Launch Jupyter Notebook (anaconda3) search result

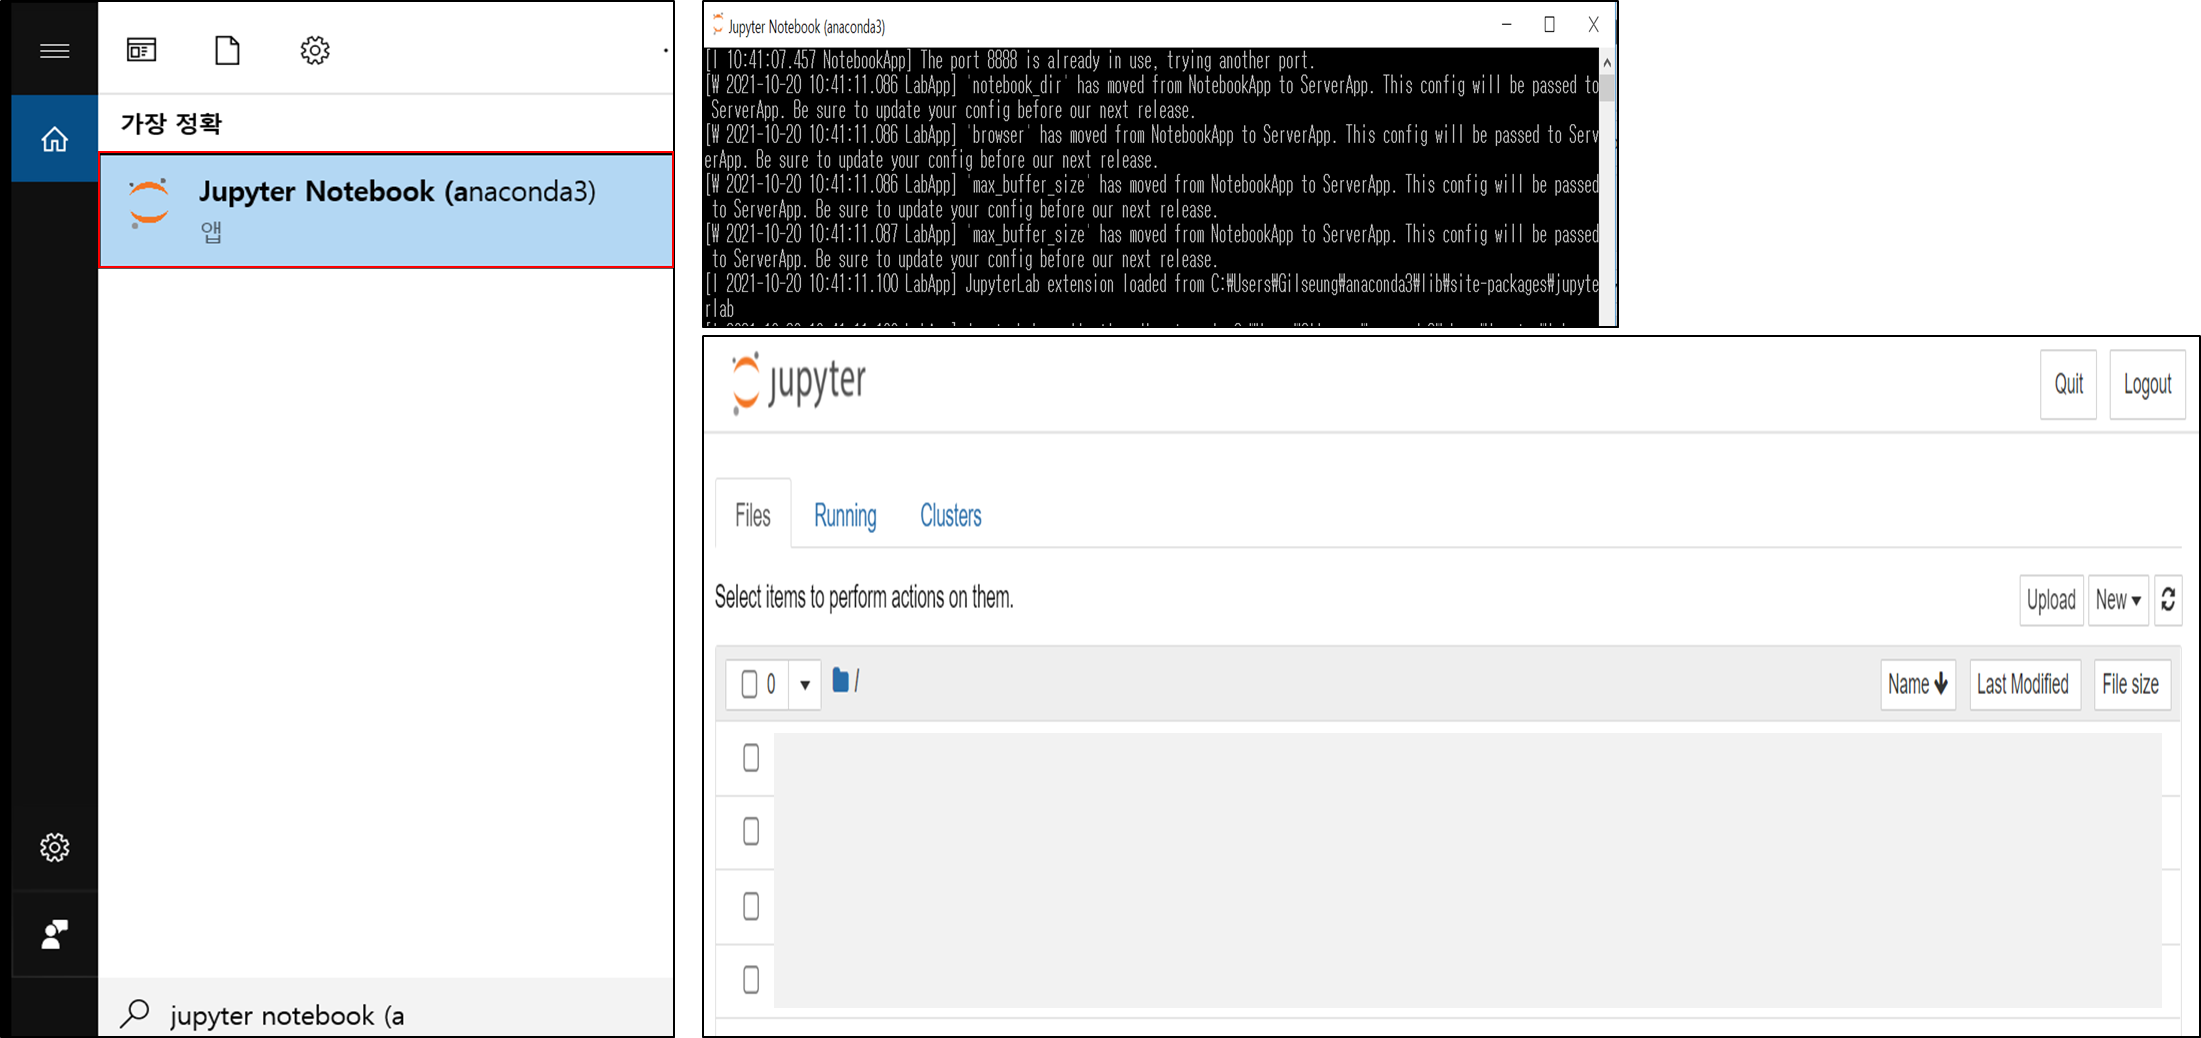386,210
